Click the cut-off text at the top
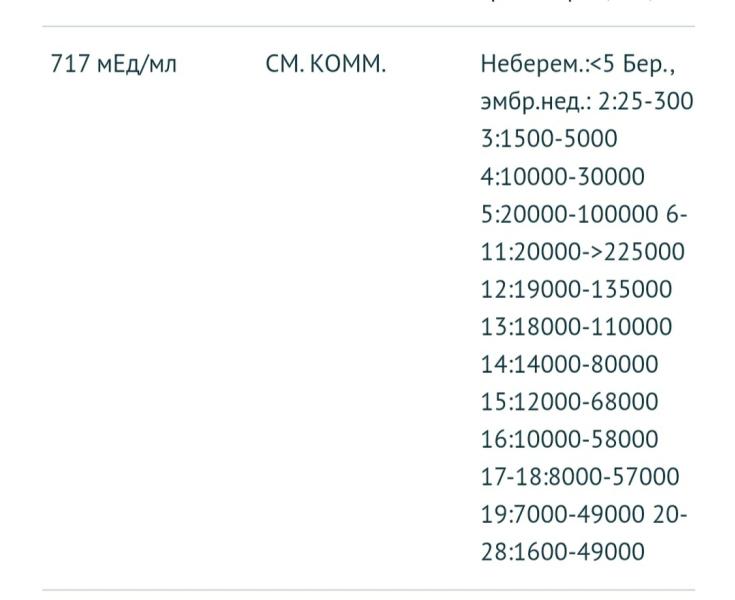The width and height of the screenshot is (735, 600). (x=590, y=5)
